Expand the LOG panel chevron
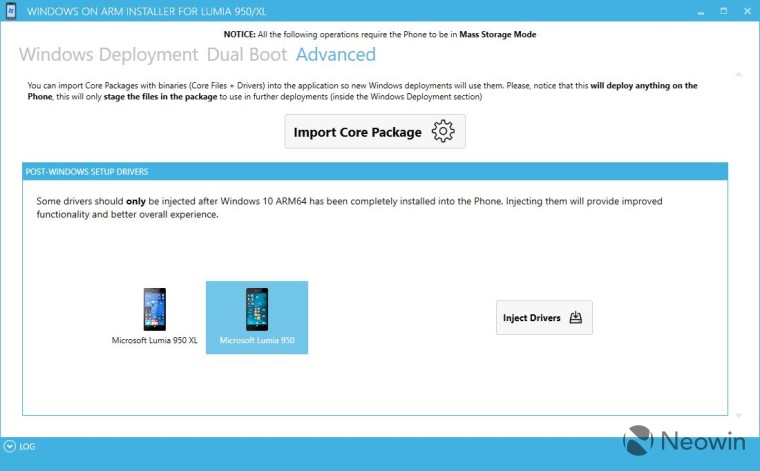This screenshot has height=471, width=760. coord(9,446)
